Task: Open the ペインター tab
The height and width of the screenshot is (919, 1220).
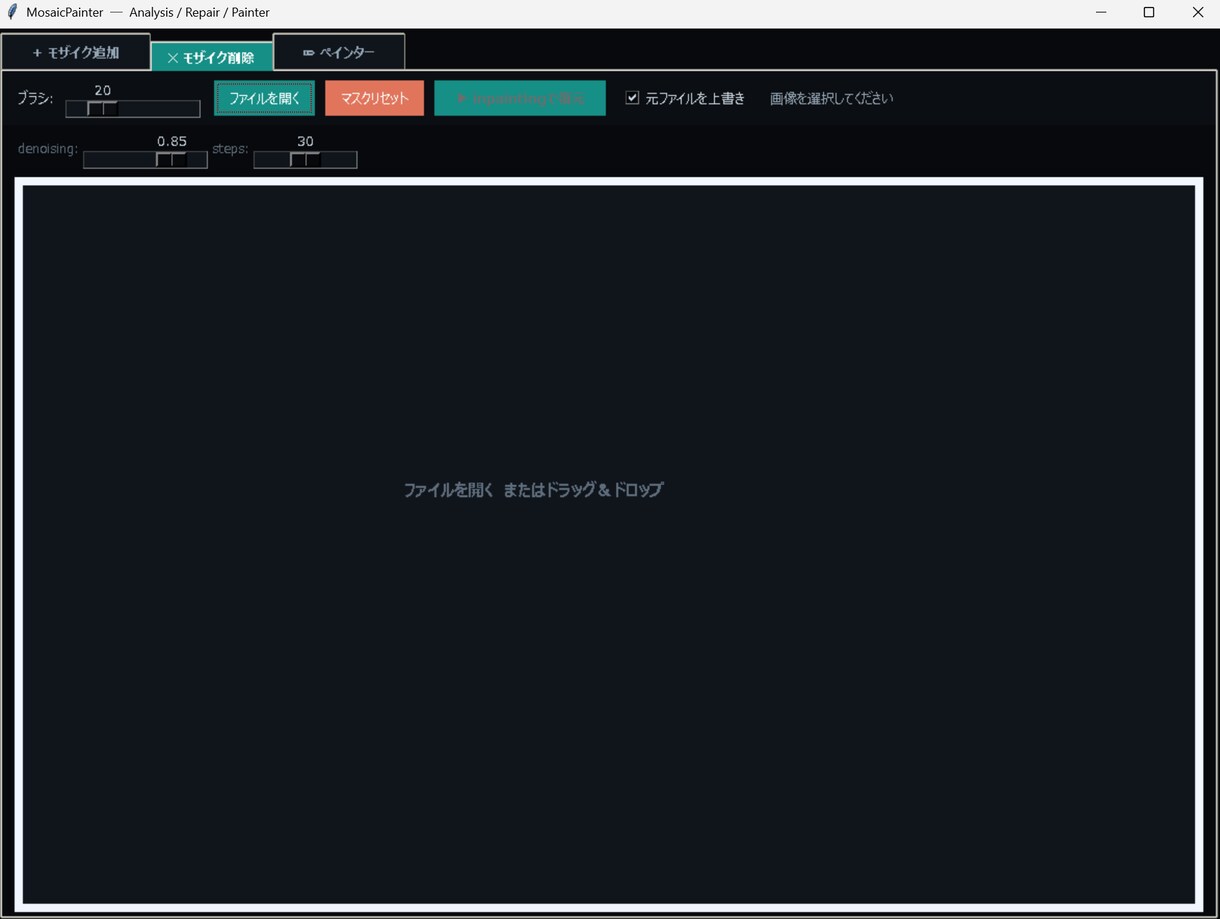Action: (x=339, y=52)
